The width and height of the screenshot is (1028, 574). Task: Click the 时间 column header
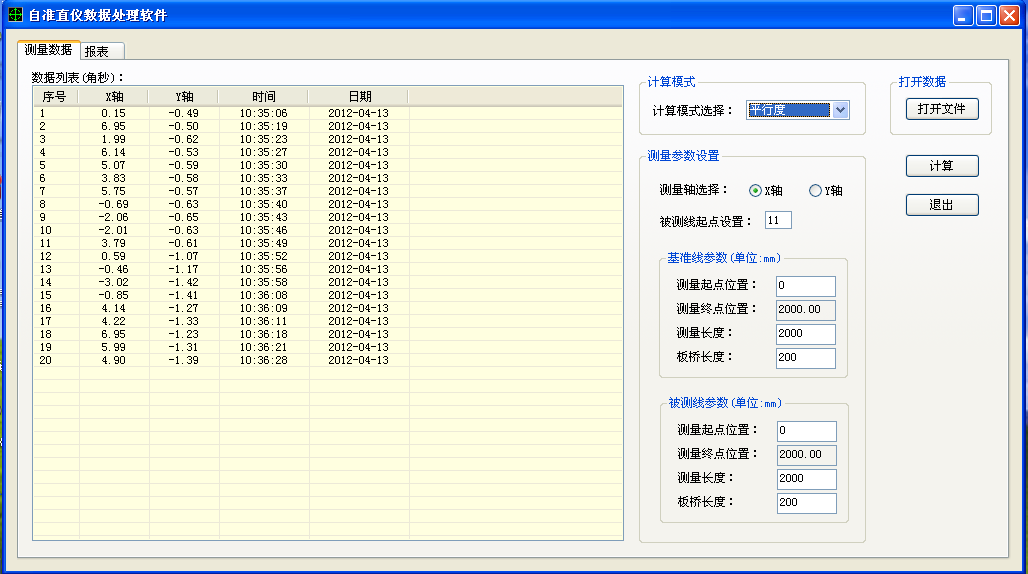coord(264,97)
